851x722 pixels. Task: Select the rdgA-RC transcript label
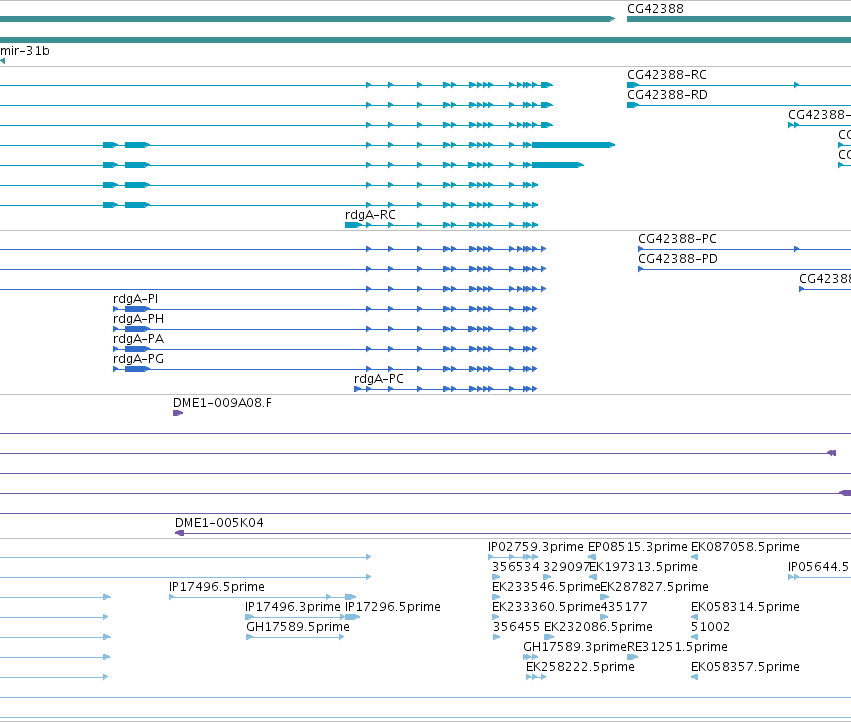(371, 215)
